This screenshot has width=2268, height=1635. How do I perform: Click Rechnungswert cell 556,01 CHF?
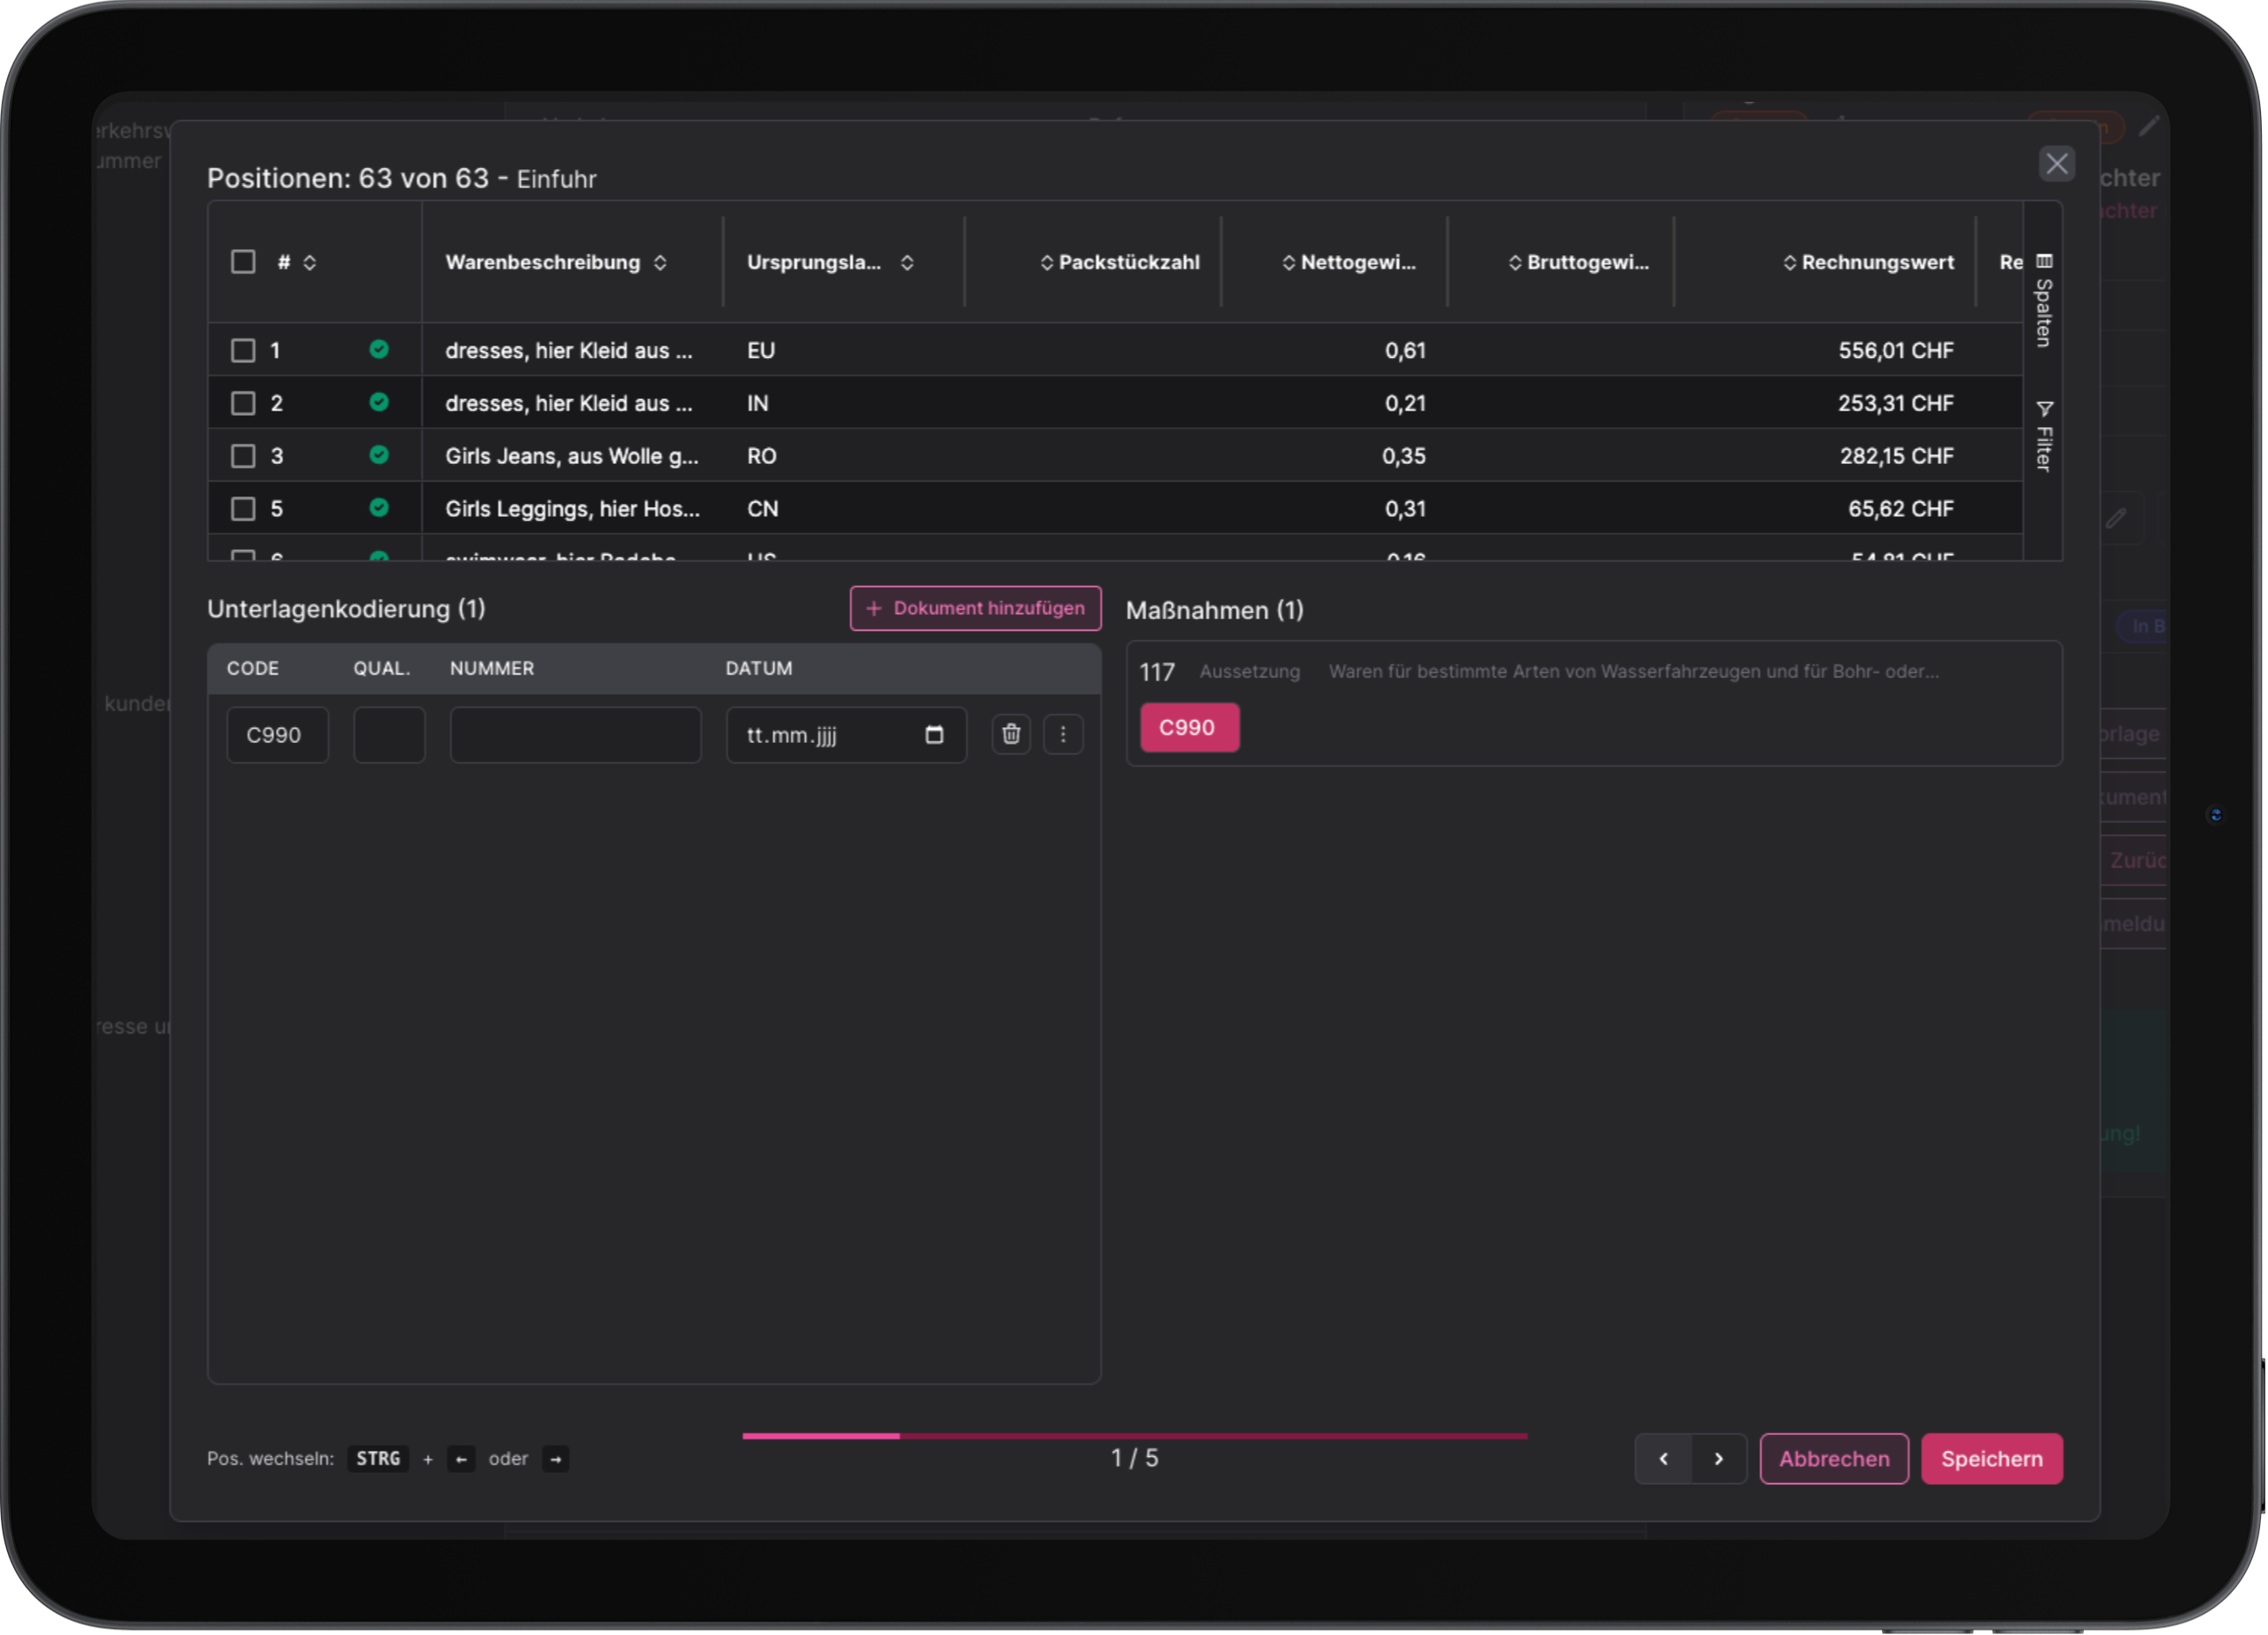pos(1895,351)
